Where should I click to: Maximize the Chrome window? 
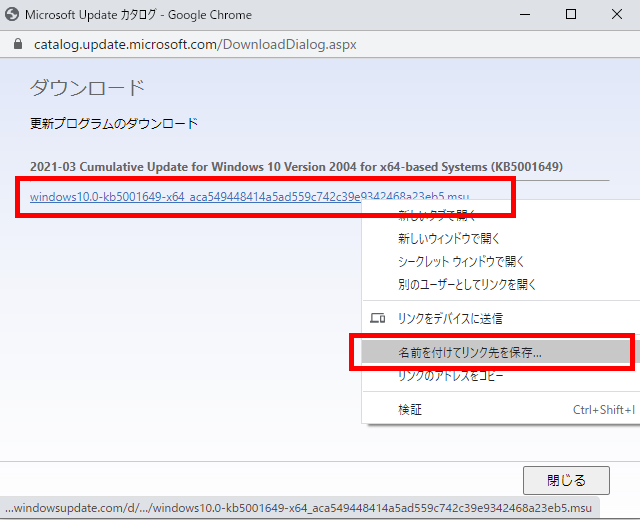click(x=571, y=15)
